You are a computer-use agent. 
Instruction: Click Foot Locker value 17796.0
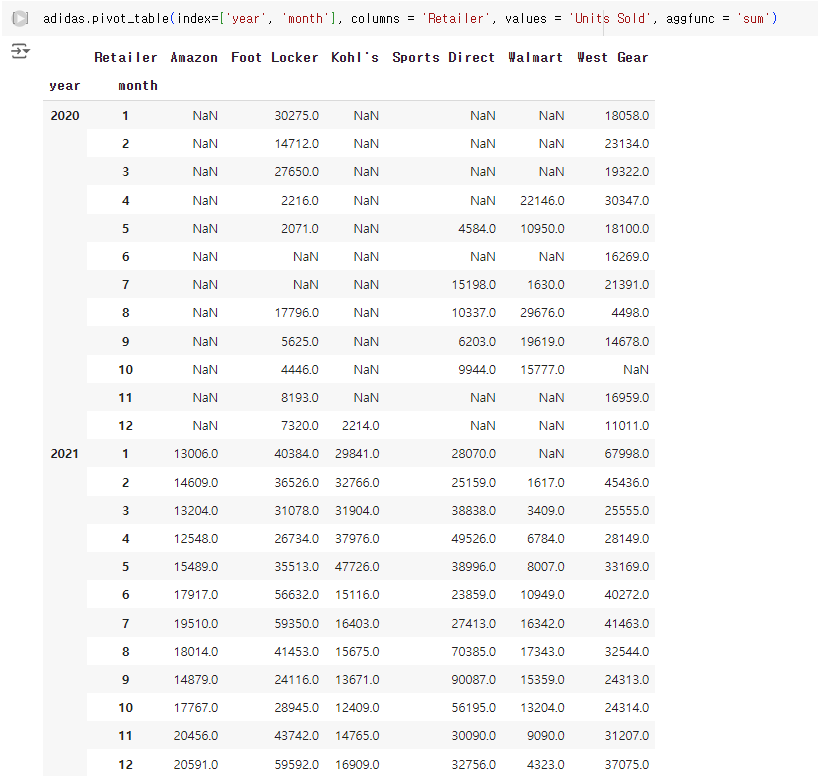pos(296,313)
